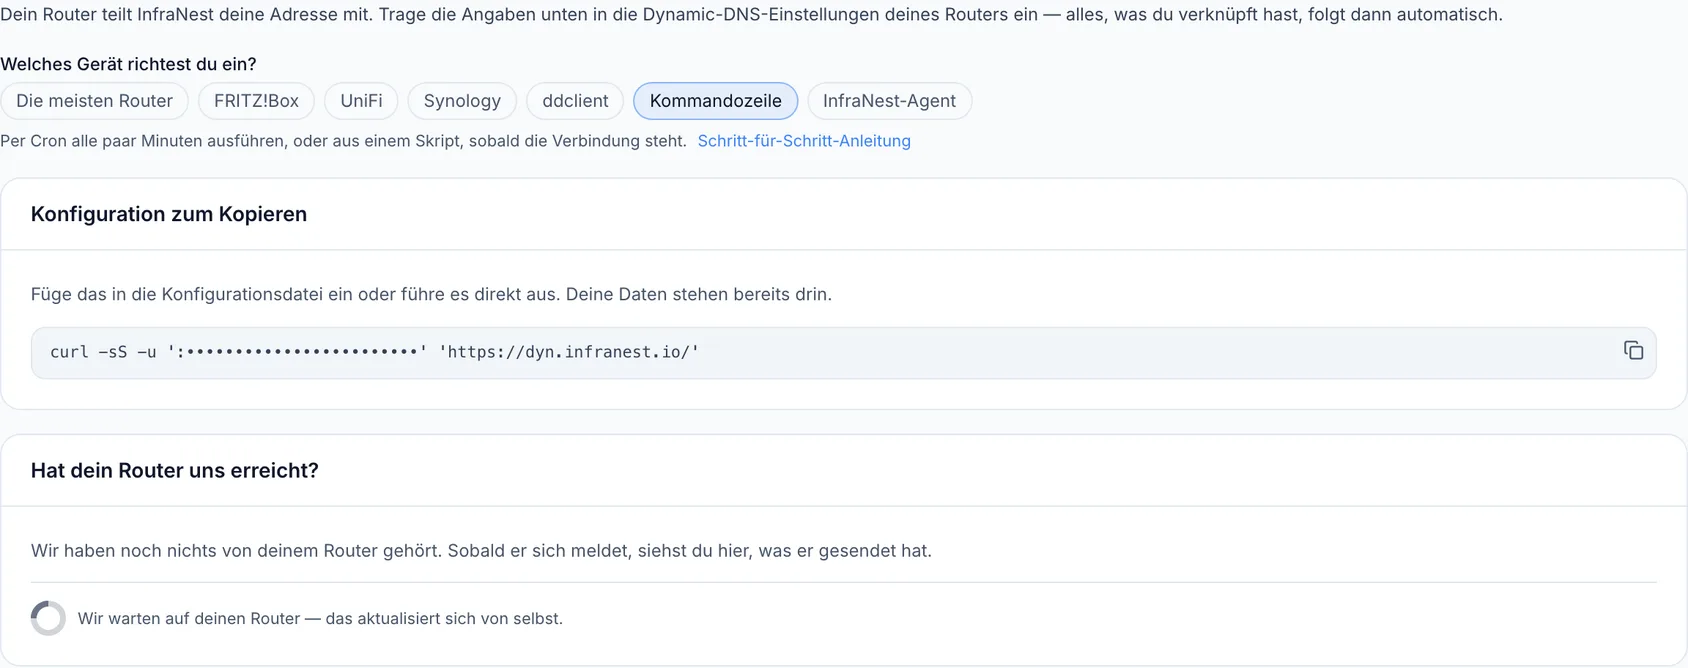The height and width of the screenshot is (668, 1688).
Task: Click the 'Hat dein Router uns erreicht?' heading
Action: 175,470
